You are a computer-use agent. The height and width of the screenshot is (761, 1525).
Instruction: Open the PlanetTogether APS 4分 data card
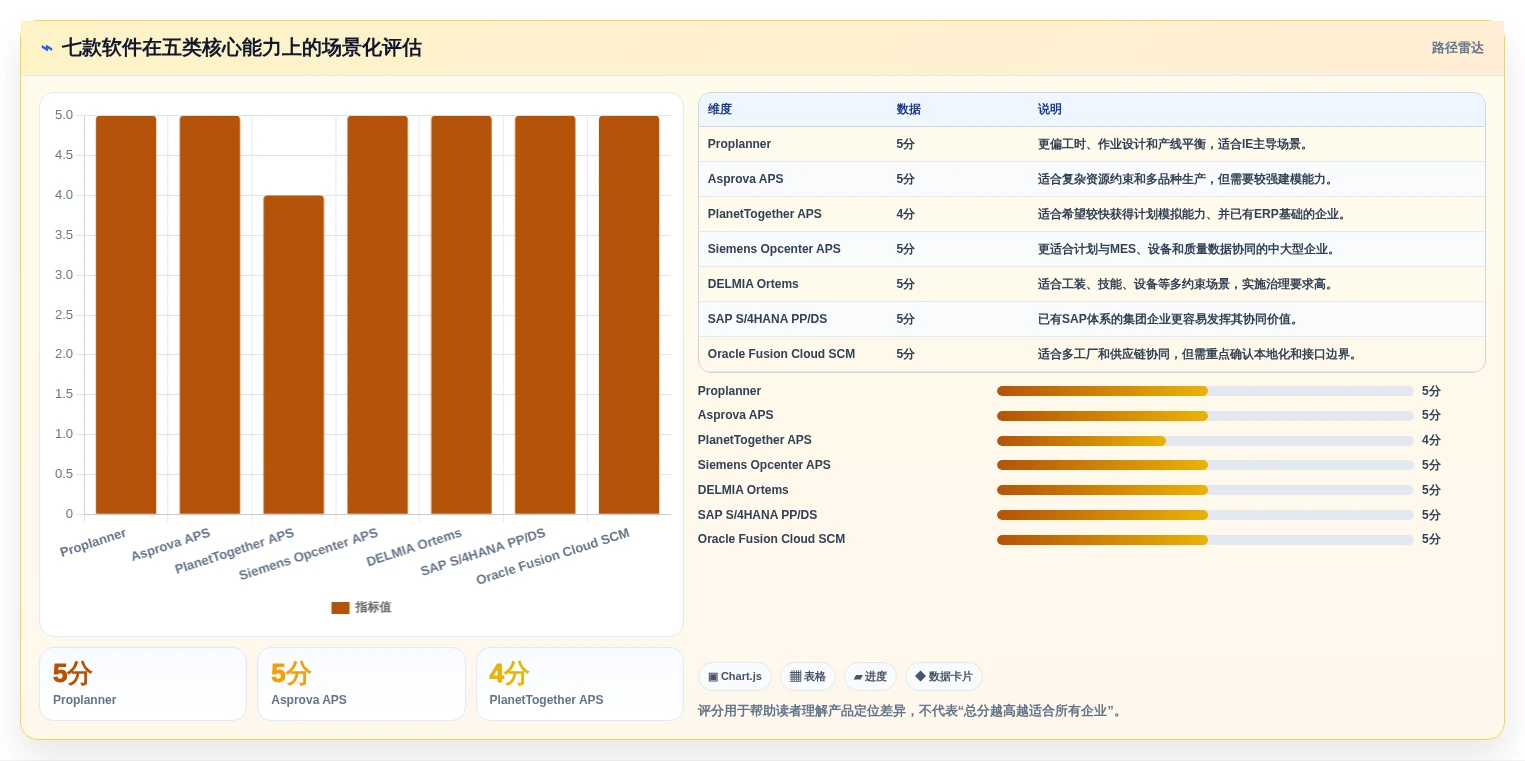pyautogui.click(x=580, y=684)
